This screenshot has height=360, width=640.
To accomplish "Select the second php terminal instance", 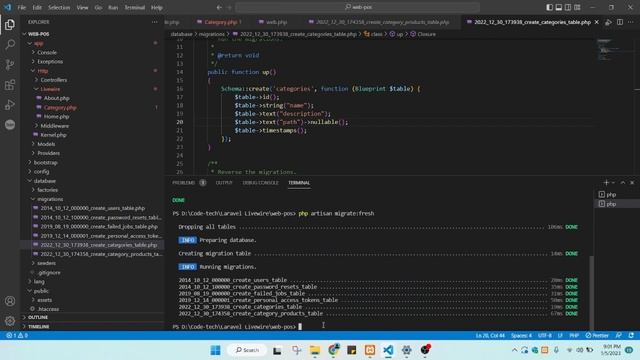I will tap(616, 204).
